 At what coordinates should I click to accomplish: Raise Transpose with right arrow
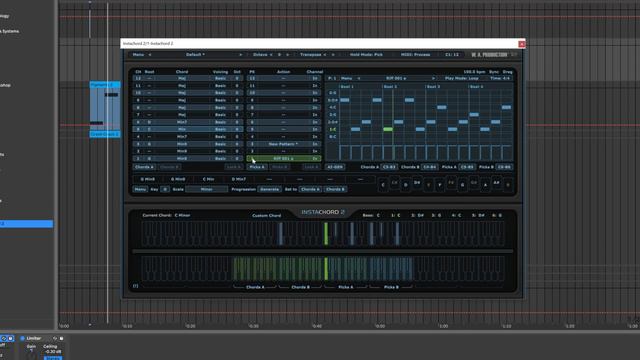coord(333,55)
